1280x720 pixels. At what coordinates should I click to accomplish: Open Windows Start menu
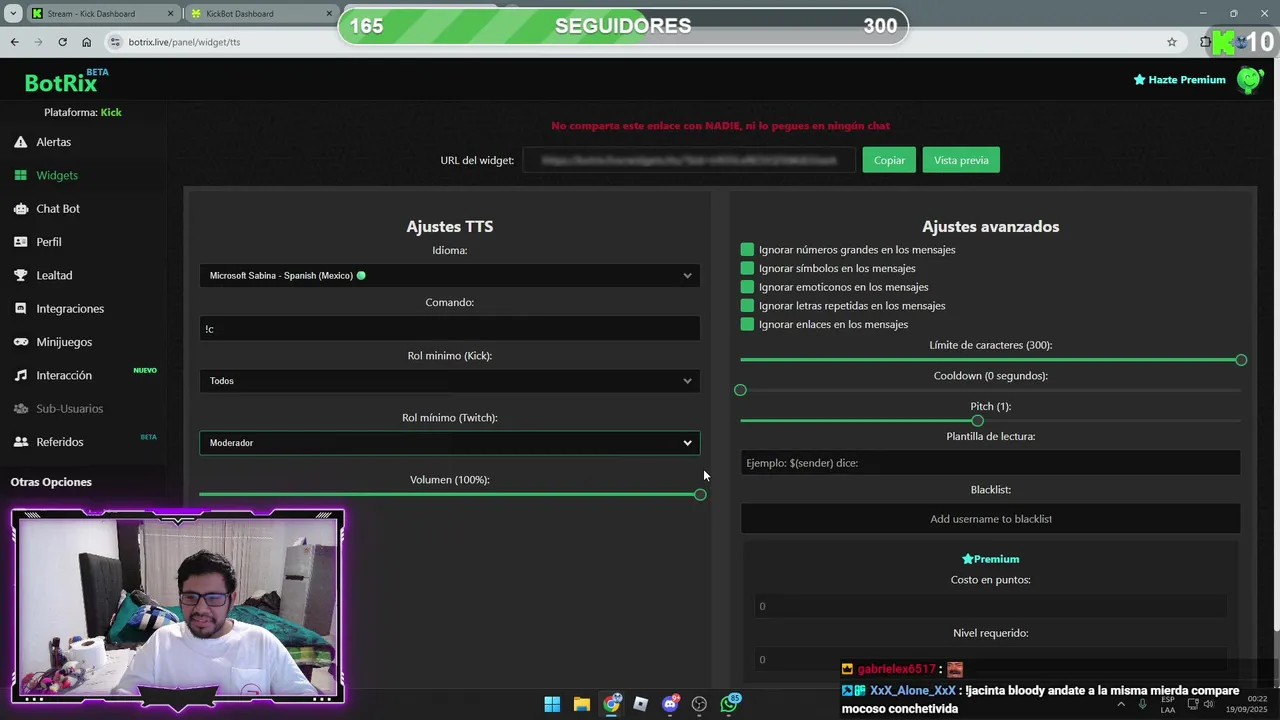(x=552, y=704)
